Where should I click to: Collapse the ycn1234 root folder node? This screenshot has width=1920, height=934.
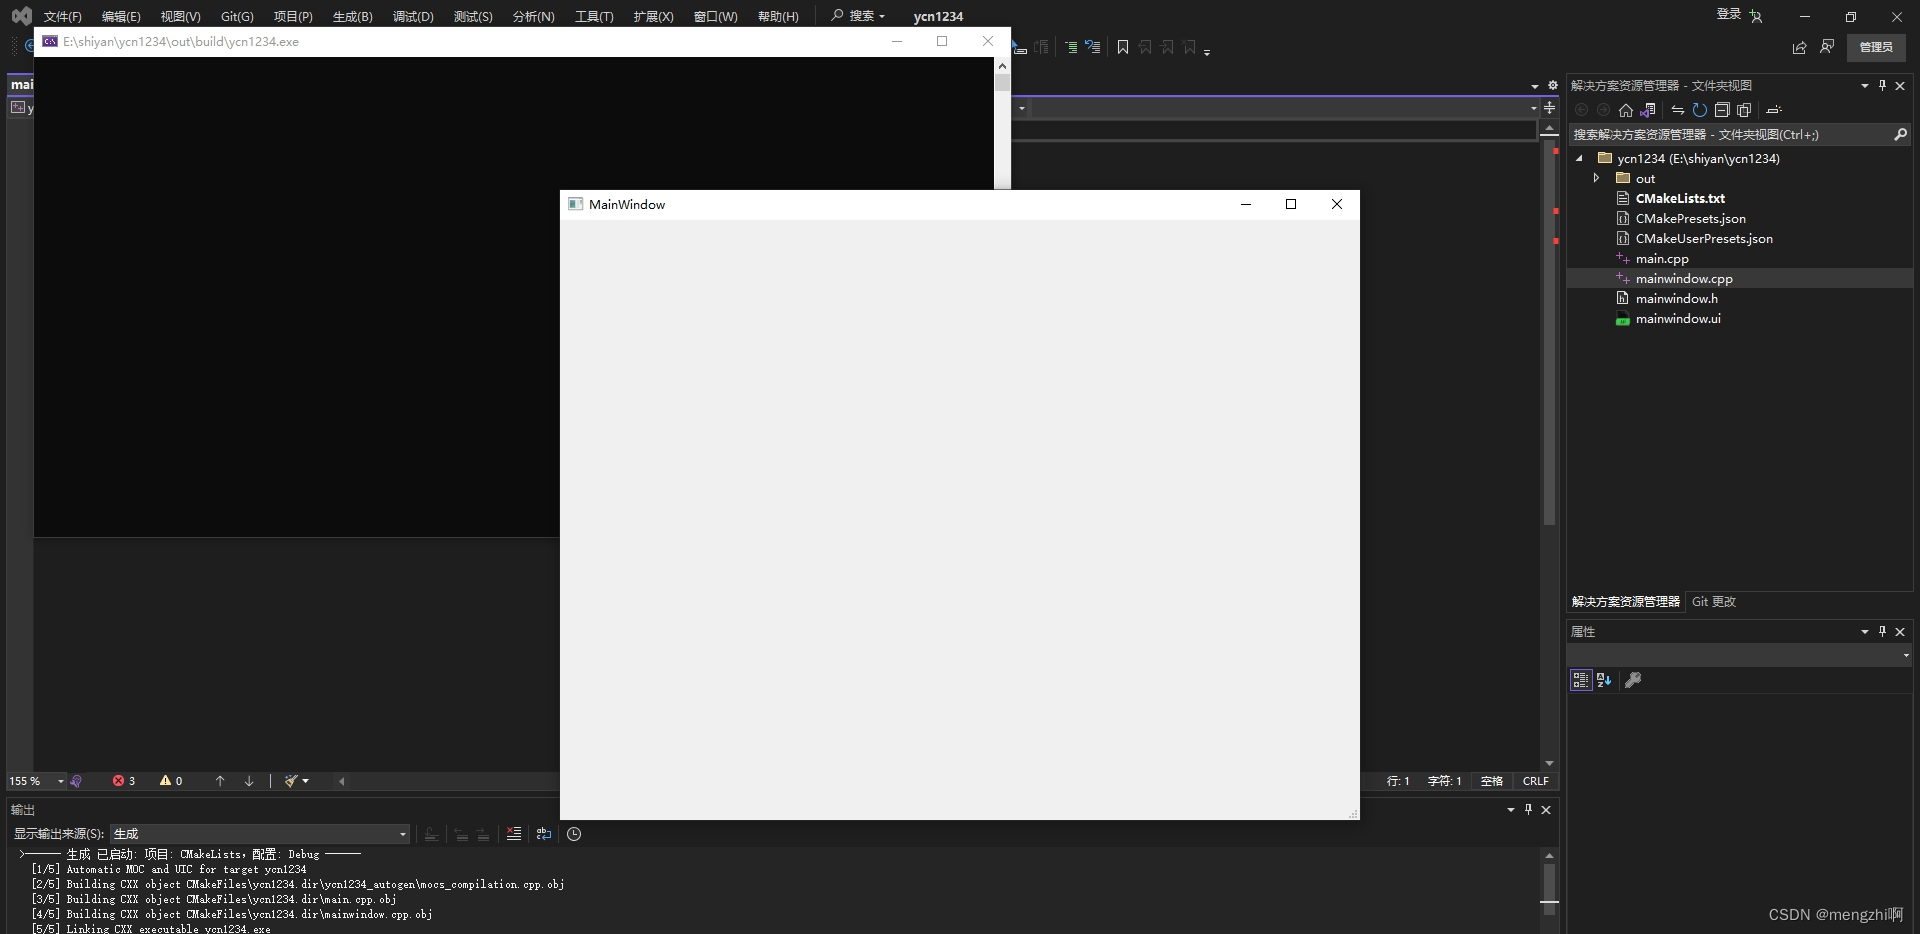[1579, 158]
